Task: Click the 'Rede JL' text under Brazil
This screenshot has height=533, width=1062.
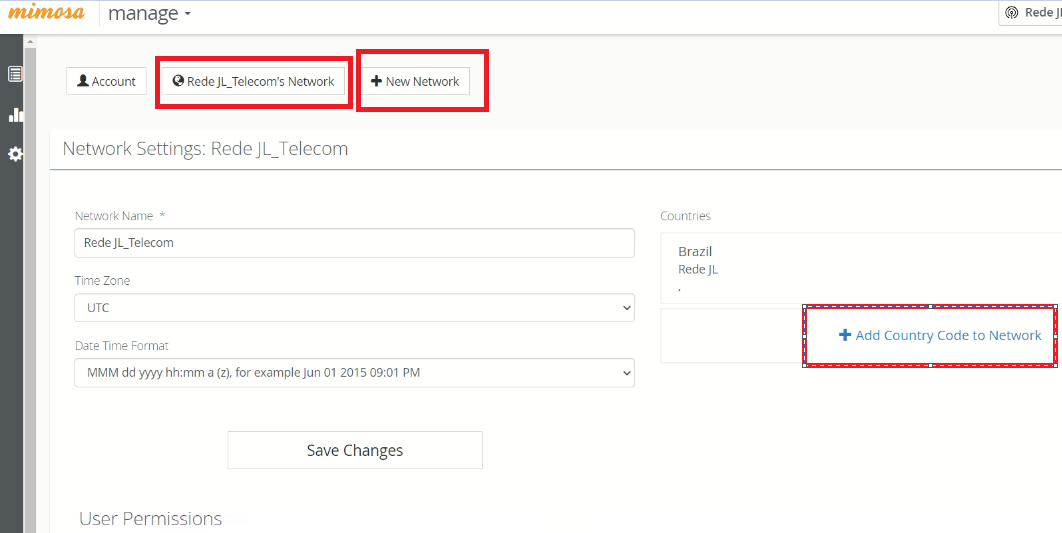Action: tap(698, 269)
